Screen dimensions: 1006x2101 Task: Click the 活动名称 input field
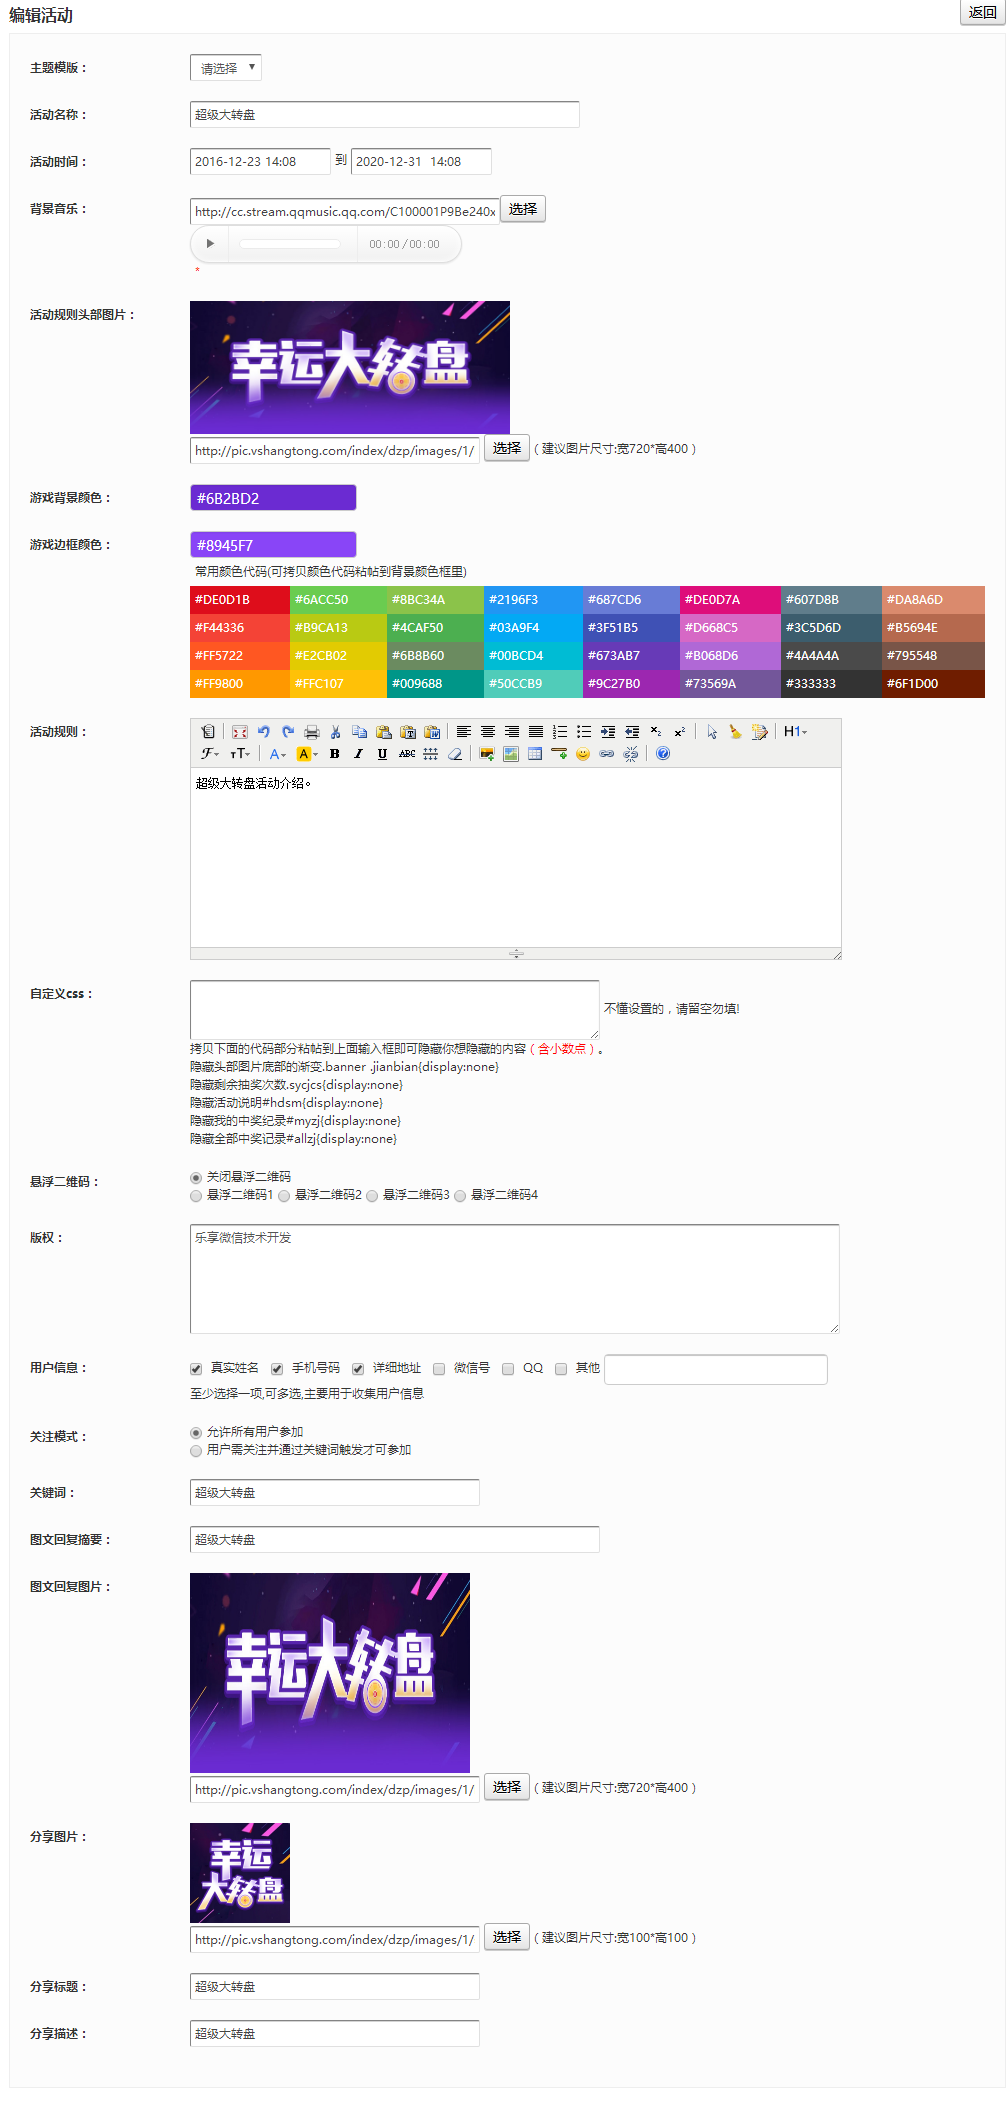[384, 115]
